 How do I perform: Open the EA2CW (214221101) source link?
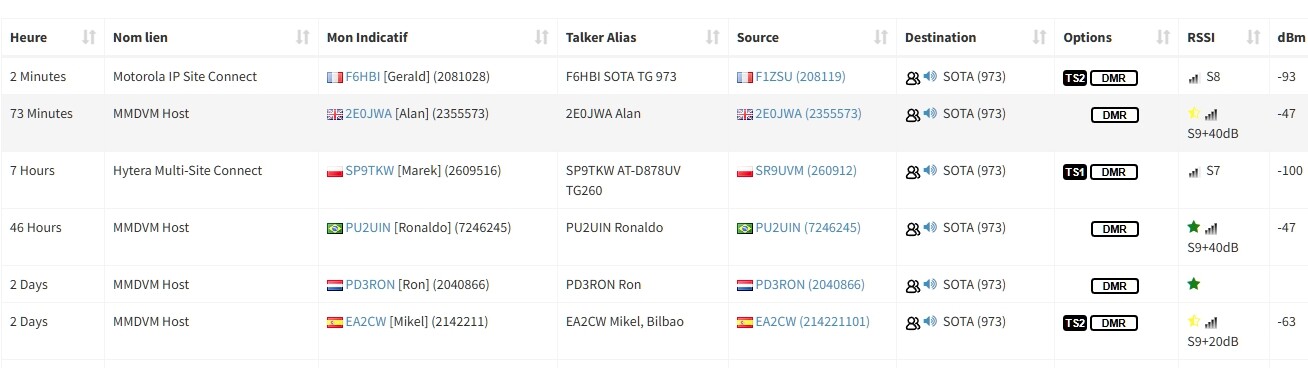[x=813, y=322]
